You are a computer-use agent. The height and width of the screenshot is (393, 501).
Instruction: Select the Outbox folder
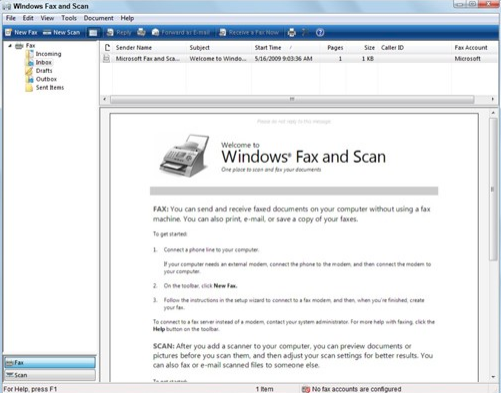click(x=46, y=79)
